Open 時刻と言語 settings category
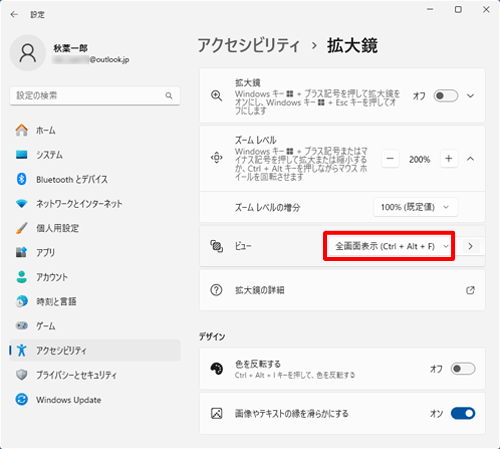Image resolution: width=500 pixels, height=449 pixels. coord(95,301)
